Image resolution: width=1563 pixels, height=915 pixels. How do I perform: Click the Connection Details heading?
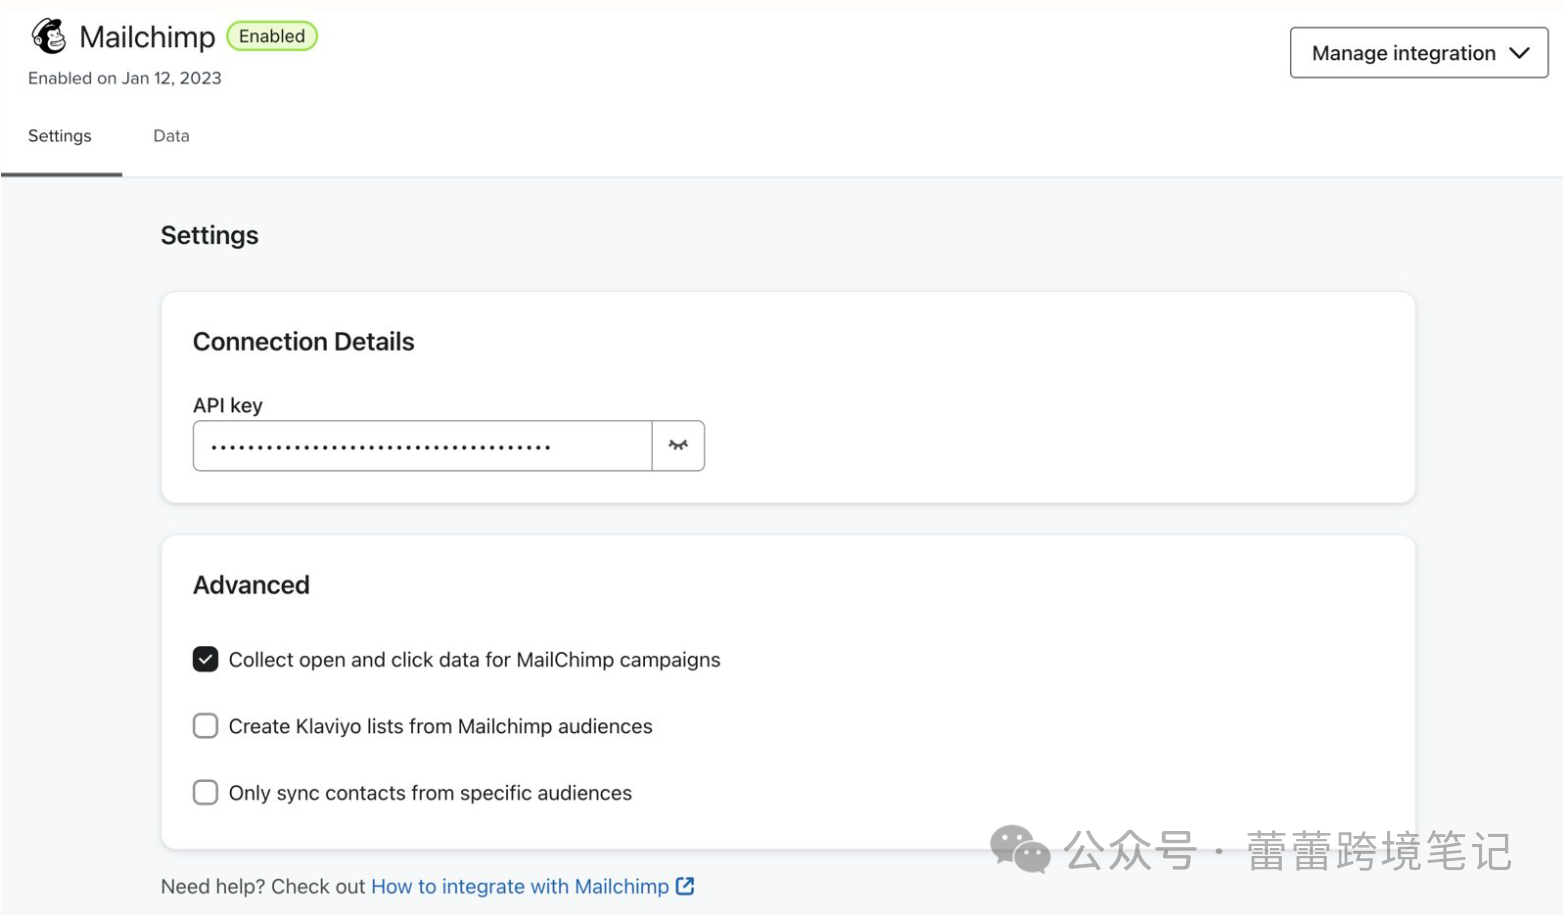point(303,342)
